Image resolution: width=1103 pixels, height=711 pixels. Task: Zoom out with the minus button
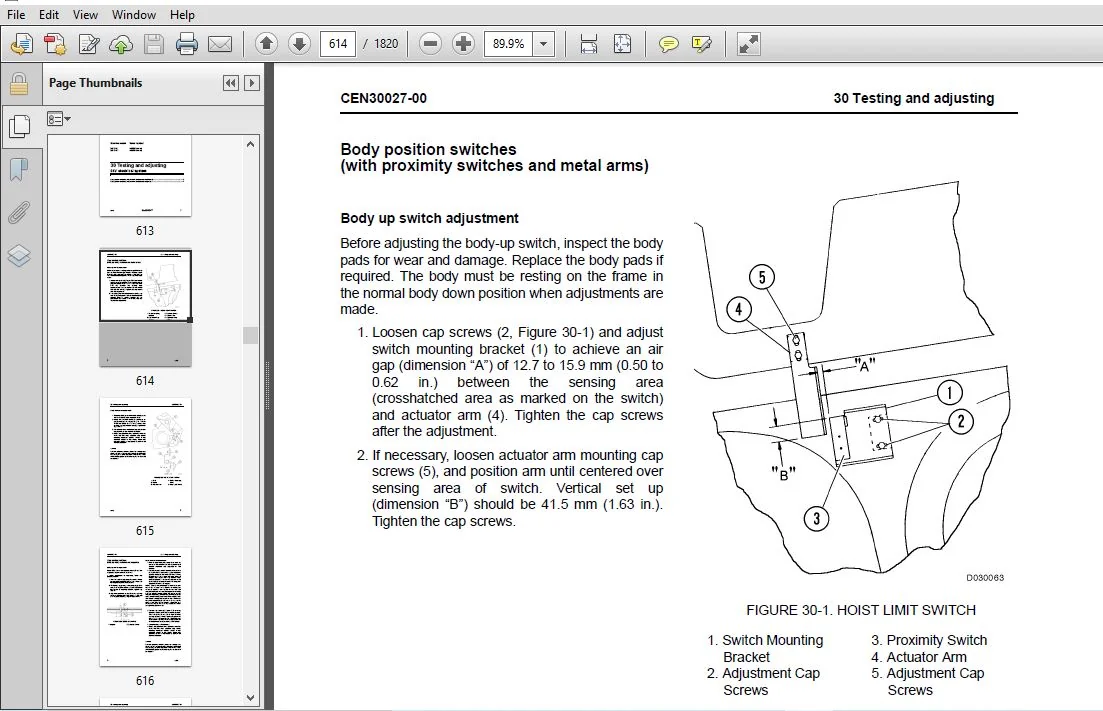431,44
